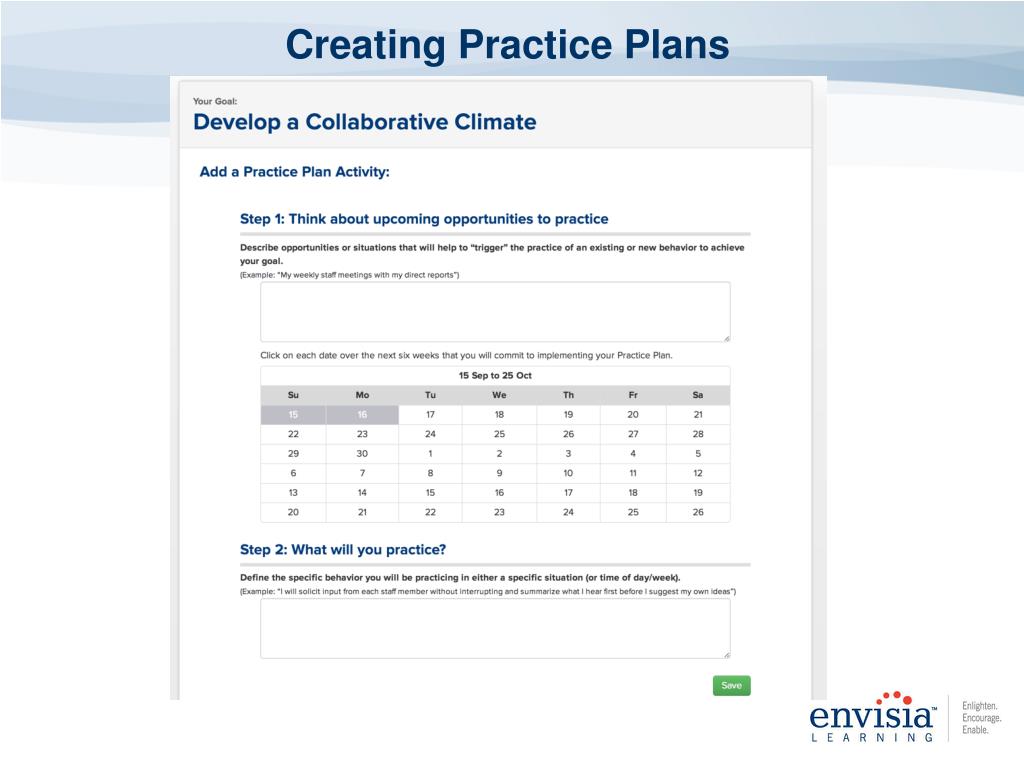
Task: Click the Step 1 opportunities text area
Action: coord(495,312)
